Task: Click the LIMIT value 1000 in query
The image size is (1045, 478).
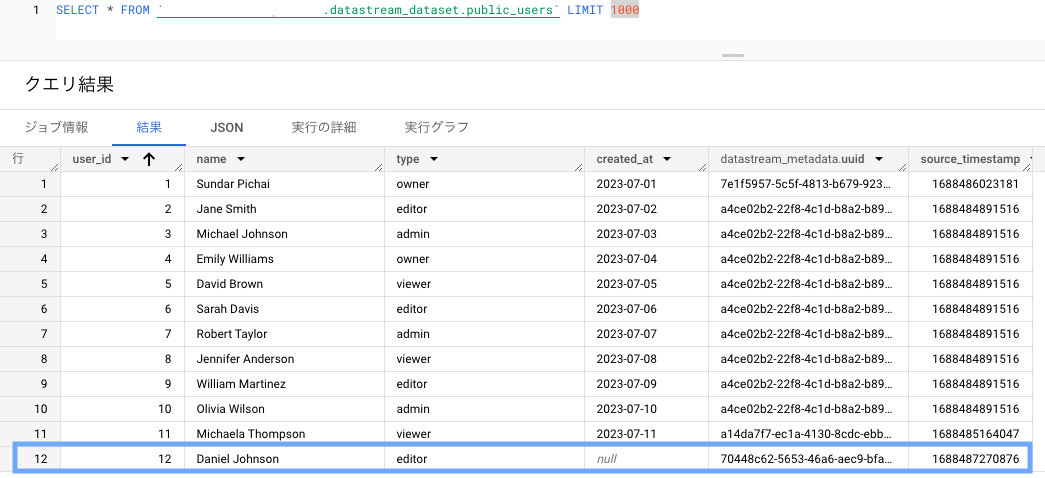Action: [x=625, y=11]
